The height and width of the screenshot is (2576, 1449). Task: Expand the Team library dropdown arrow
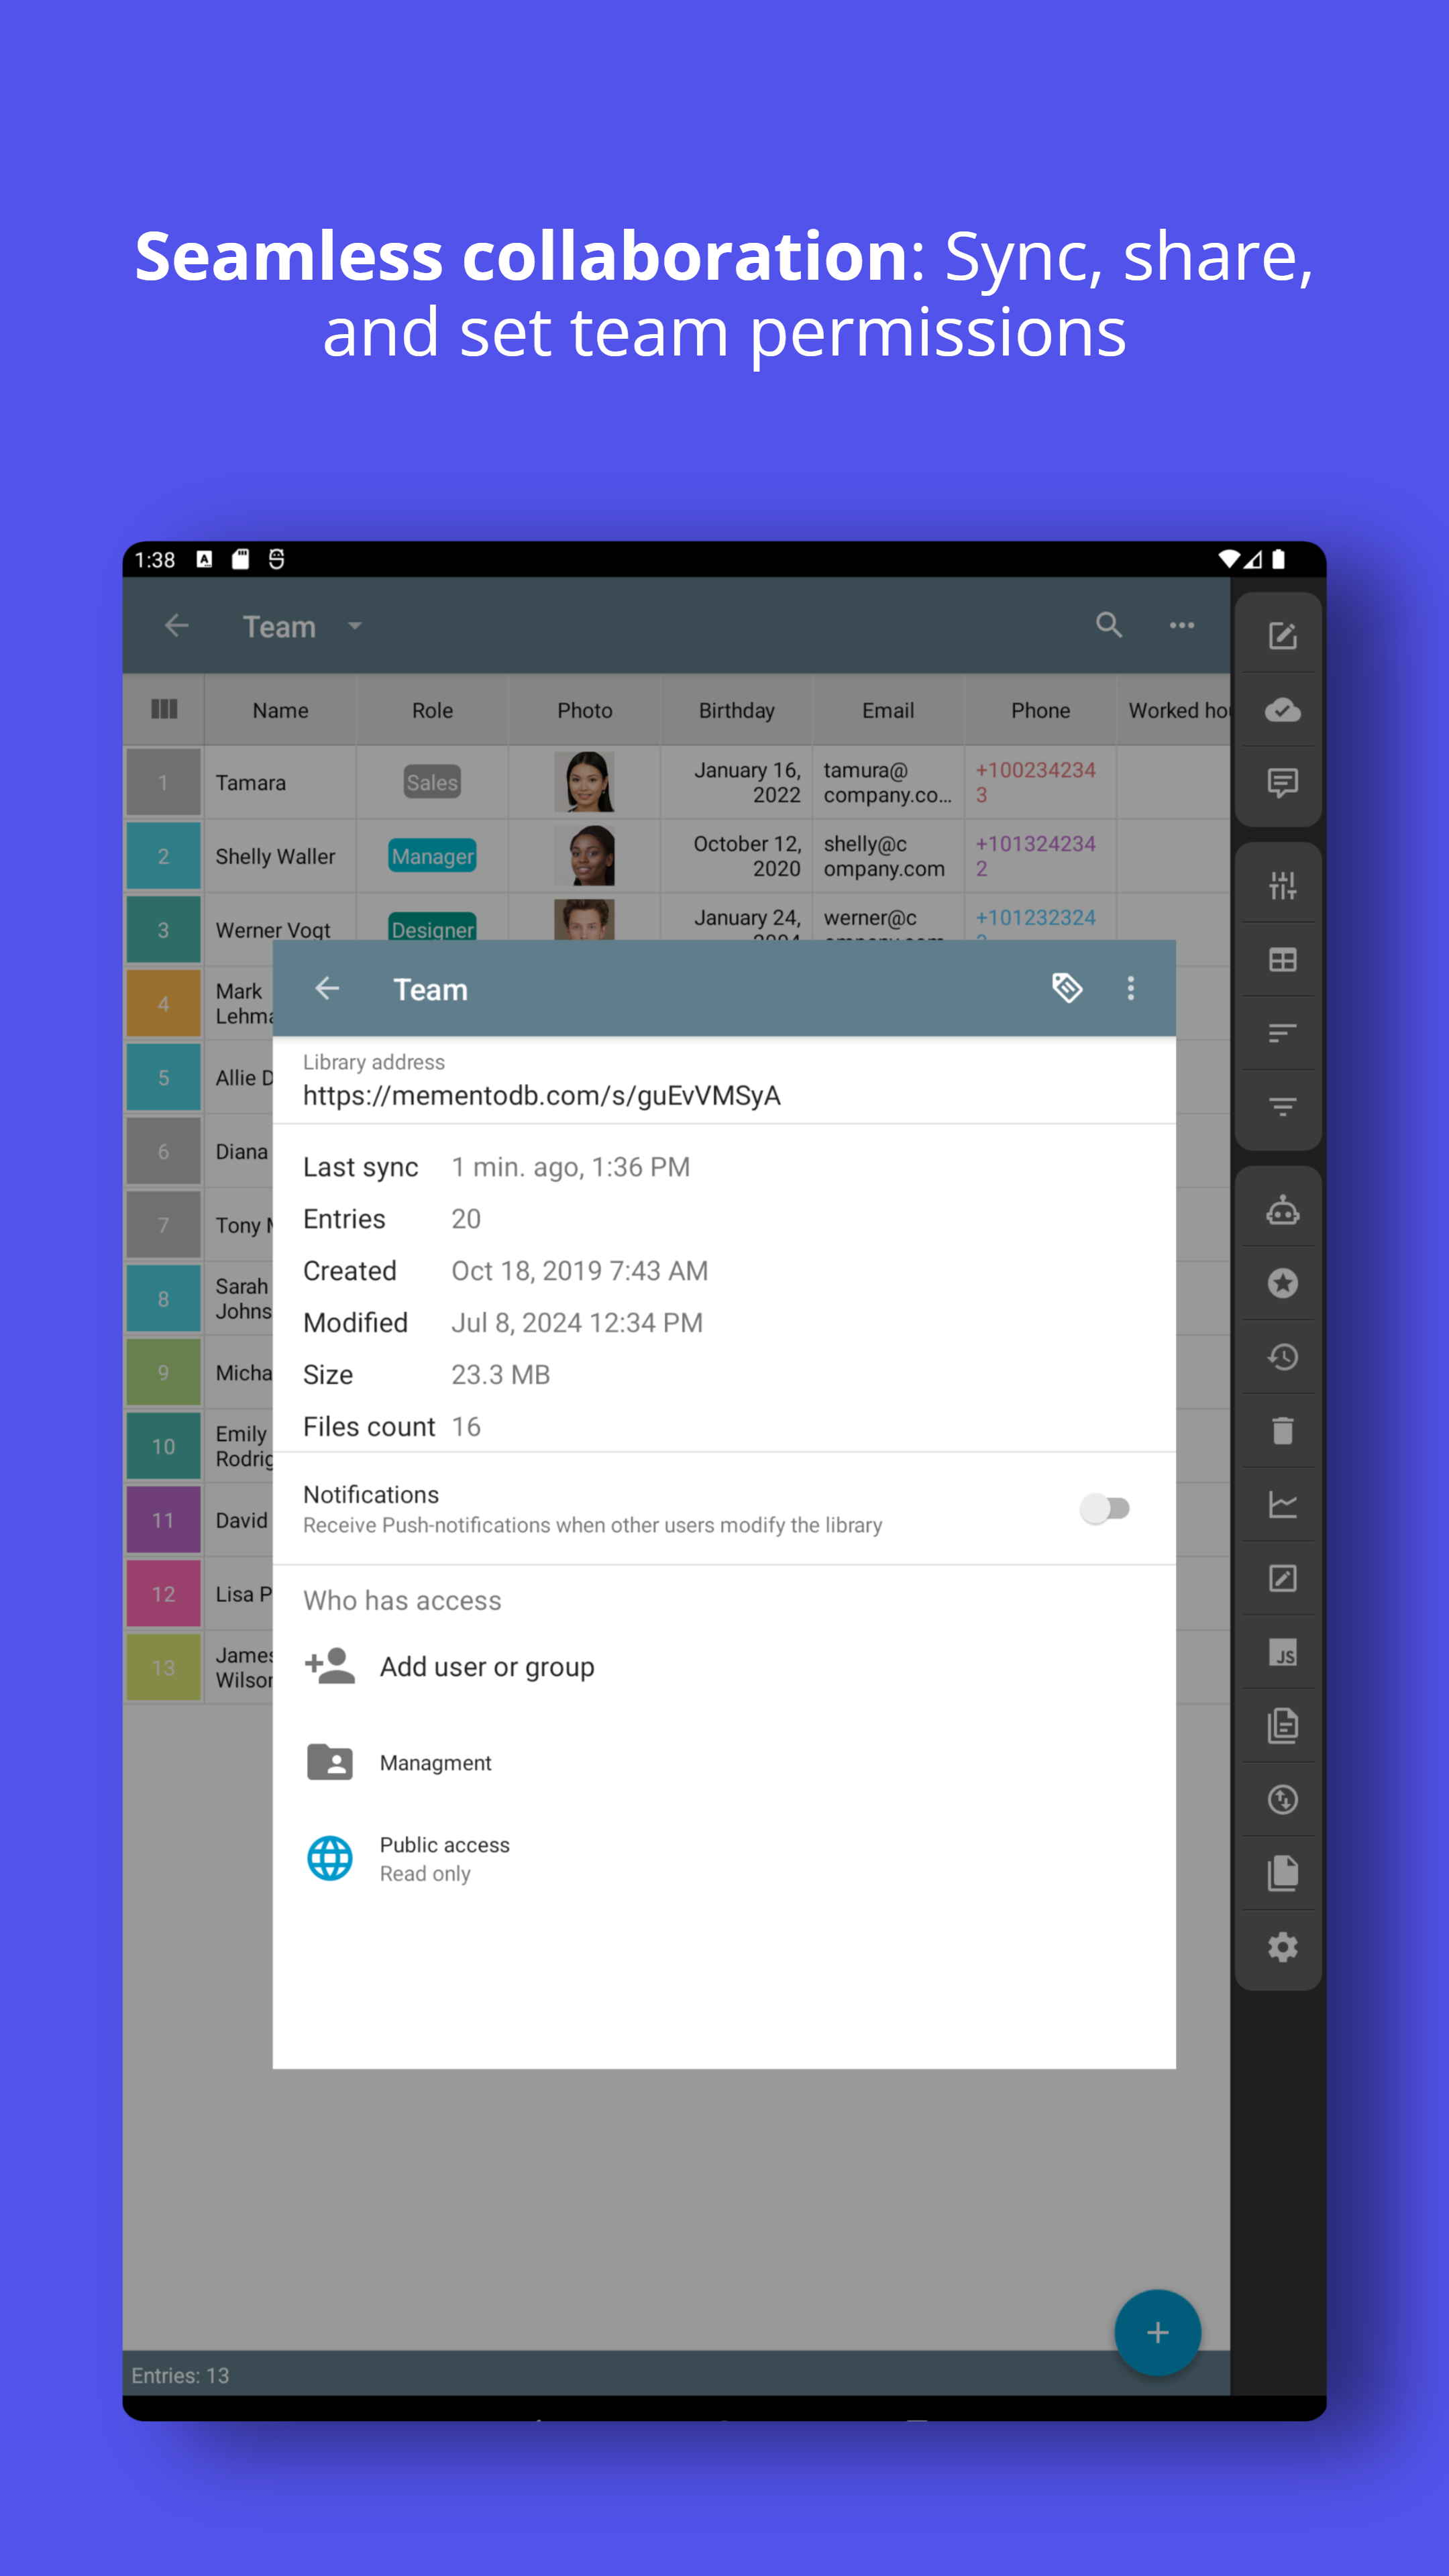[x=354, y=626]
